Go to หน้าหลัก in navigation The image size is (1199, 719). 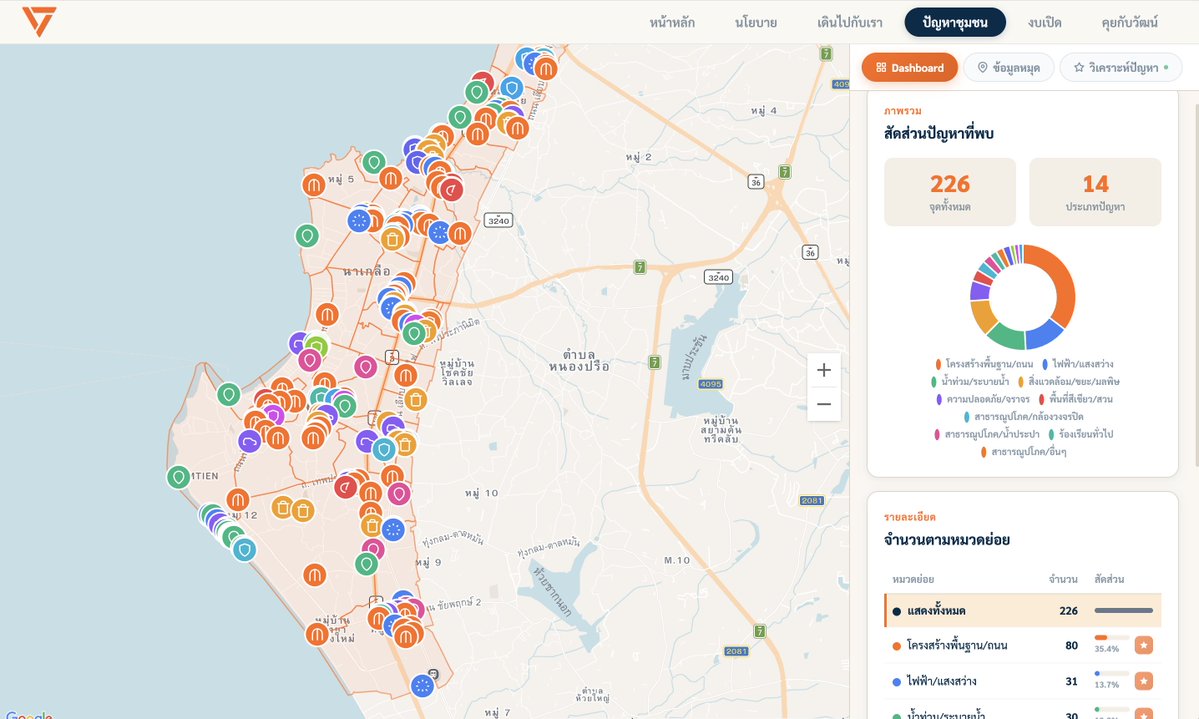pyautogui.click(x=672, y=22)
